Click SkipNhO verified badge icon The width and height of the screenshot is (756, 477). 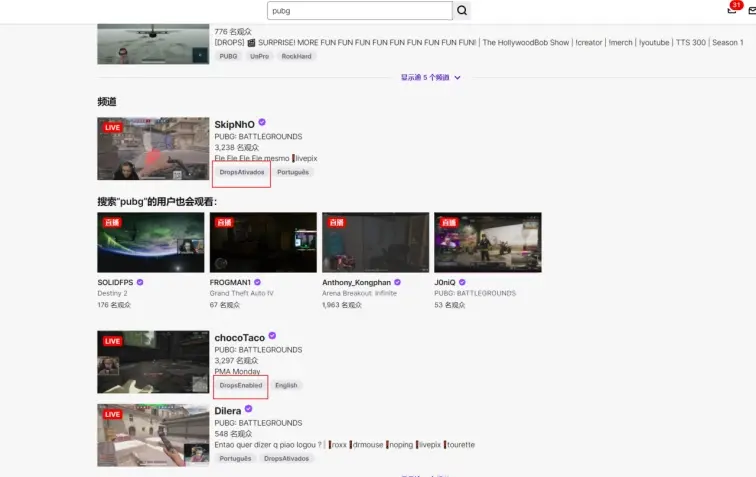pos(262,123)
